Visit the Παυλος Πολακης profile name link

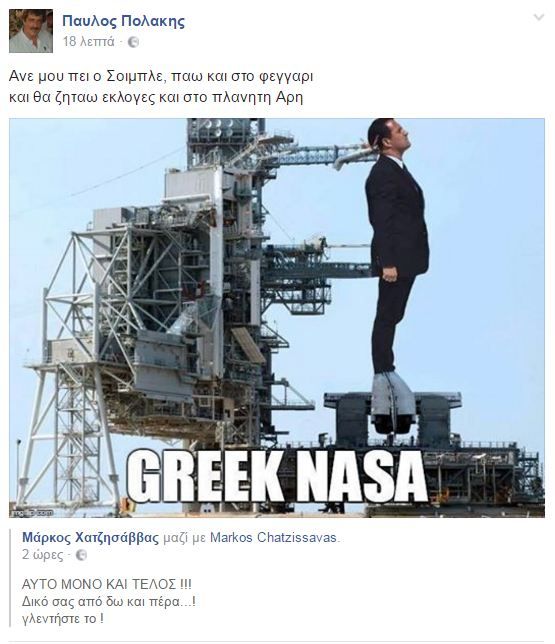(x=123, y=21)
